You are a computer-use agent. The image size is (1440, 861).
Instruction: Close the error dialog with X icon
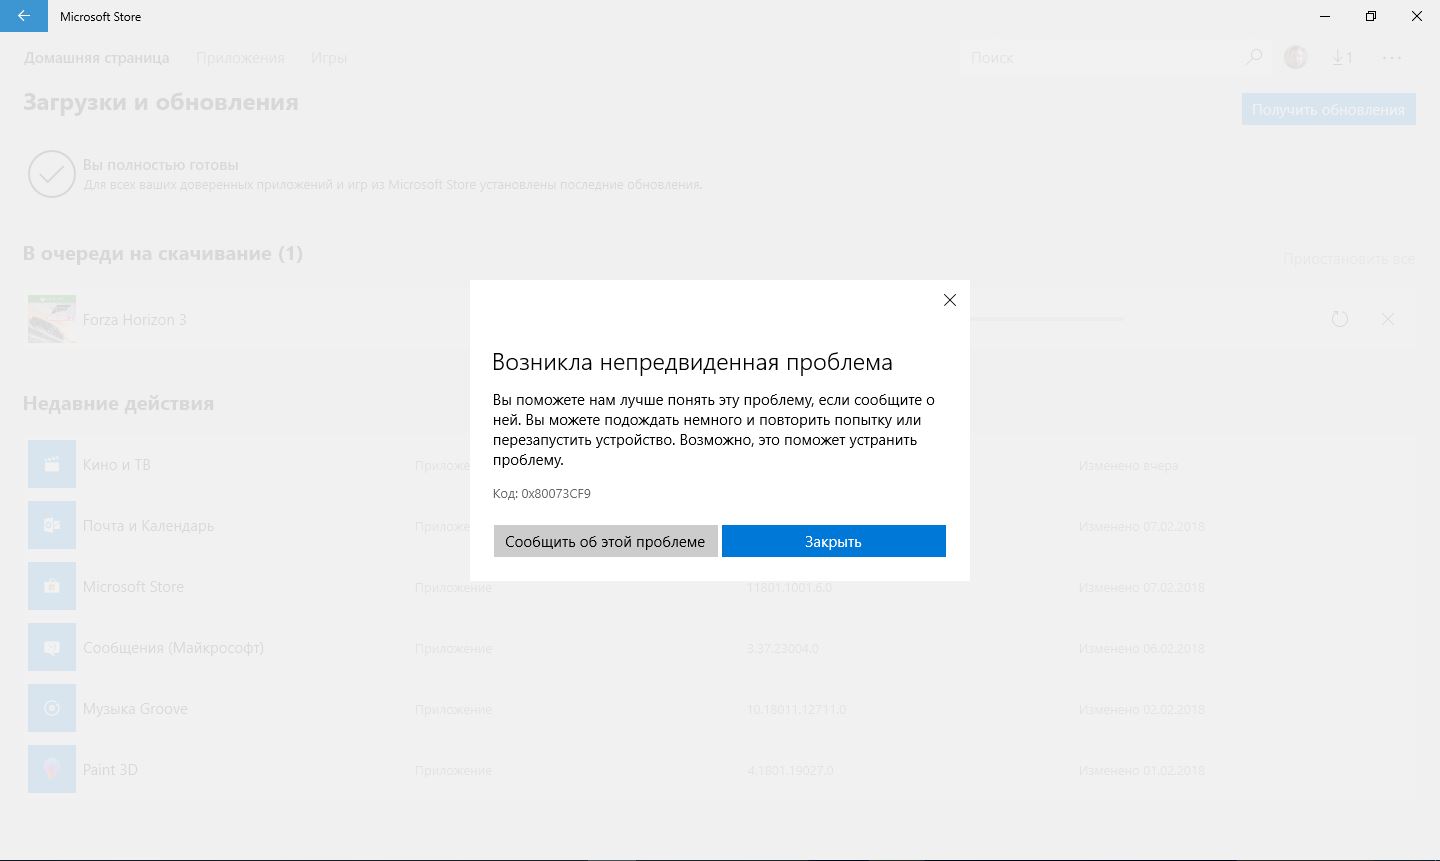pos(950,300)
